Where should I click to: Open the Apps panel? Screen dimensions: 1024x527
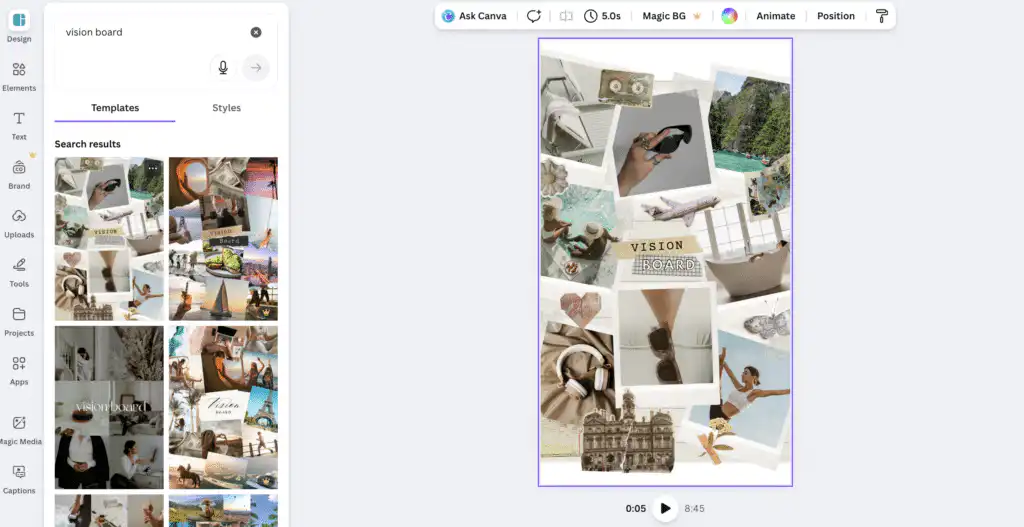tap(19, 370)
